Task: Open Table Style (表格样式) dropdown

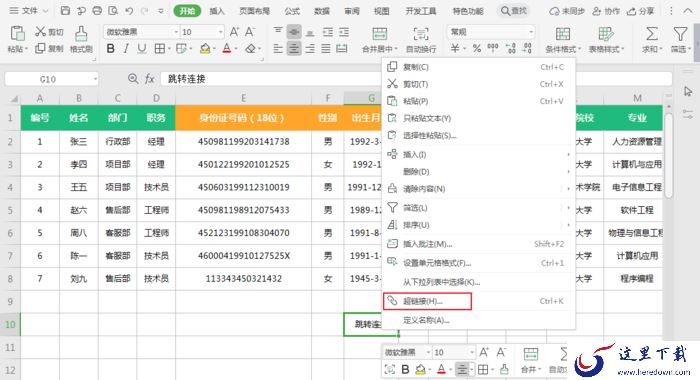Action: [x=606, y=39]
